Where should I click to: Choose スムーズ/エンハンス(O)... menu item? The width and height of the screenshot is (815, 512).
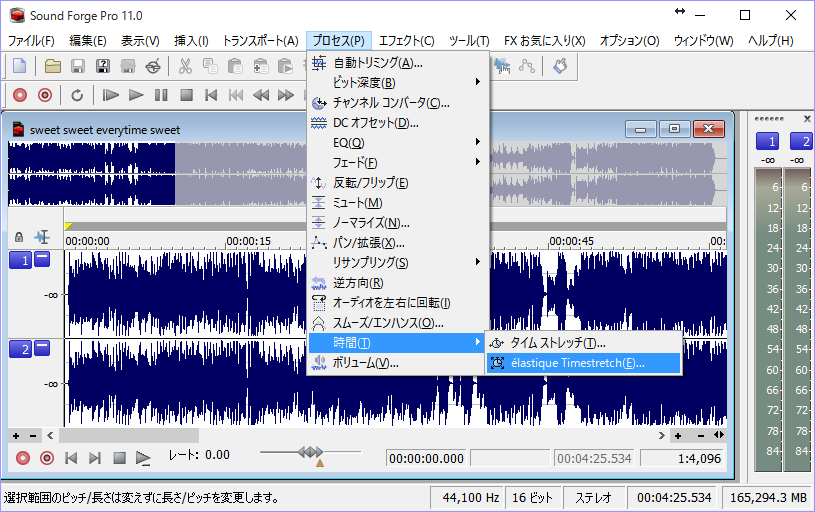pos(398,323)
